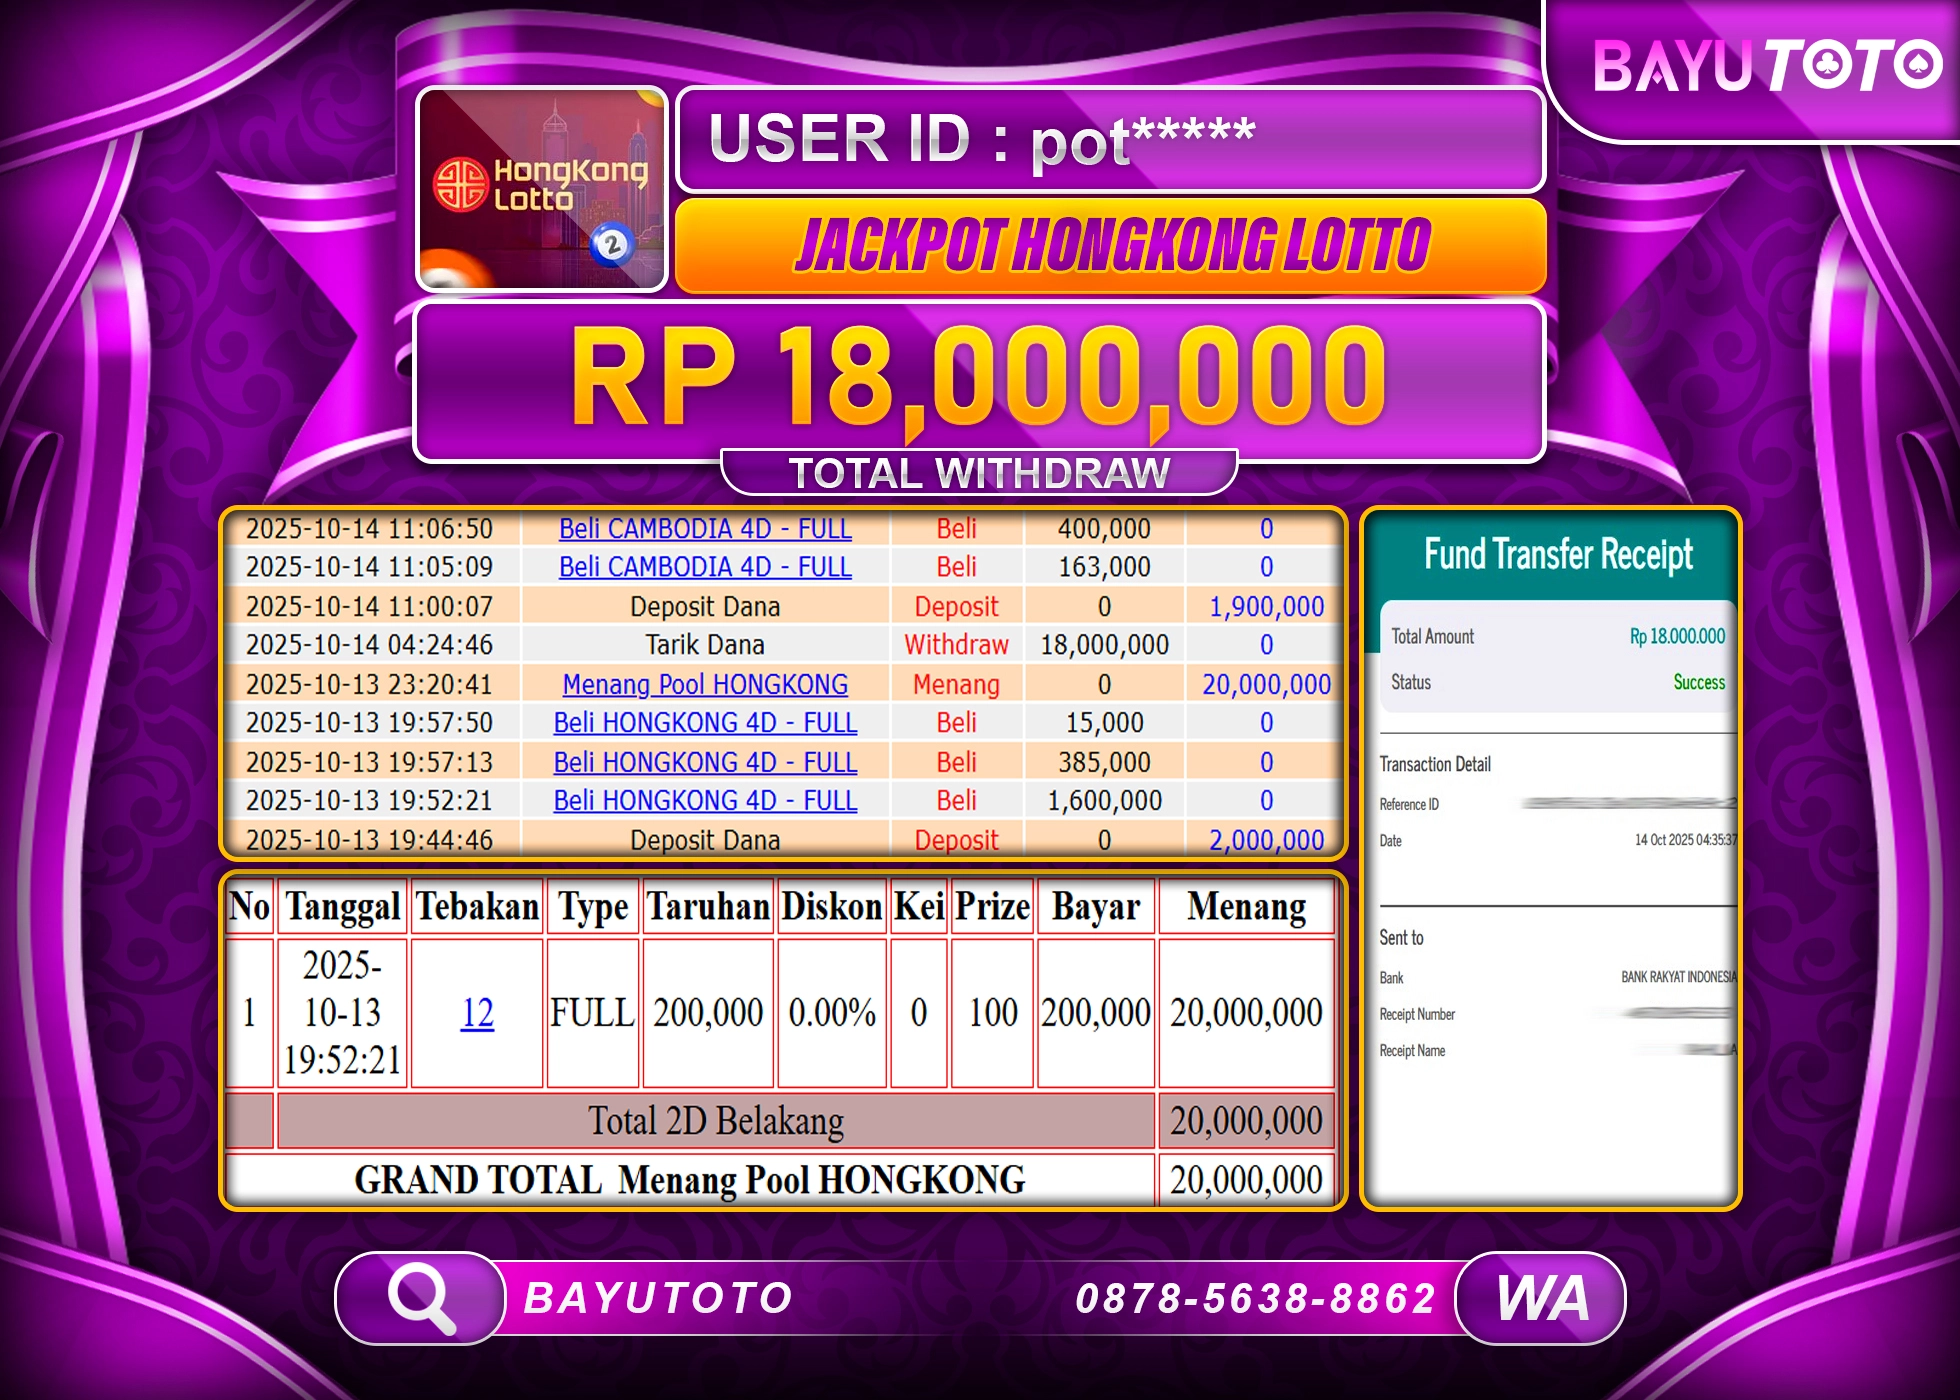This screenshot has width=1960, height=1400.
Task: Select the GRAND TOTAL Menang Pool HONGKONG row
Action: [x=687, y=1180]
